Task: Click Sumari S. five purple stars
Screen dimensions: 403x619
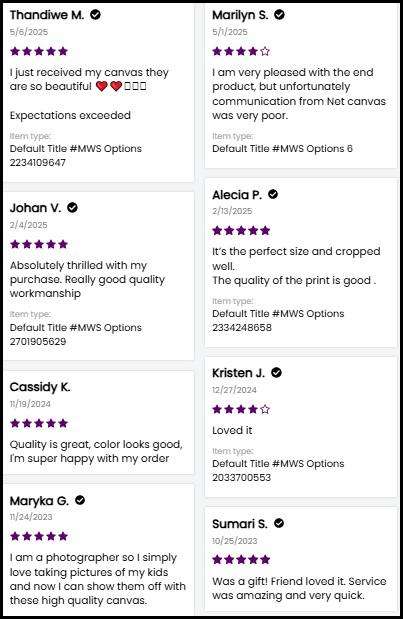Action: coord(241,559)
